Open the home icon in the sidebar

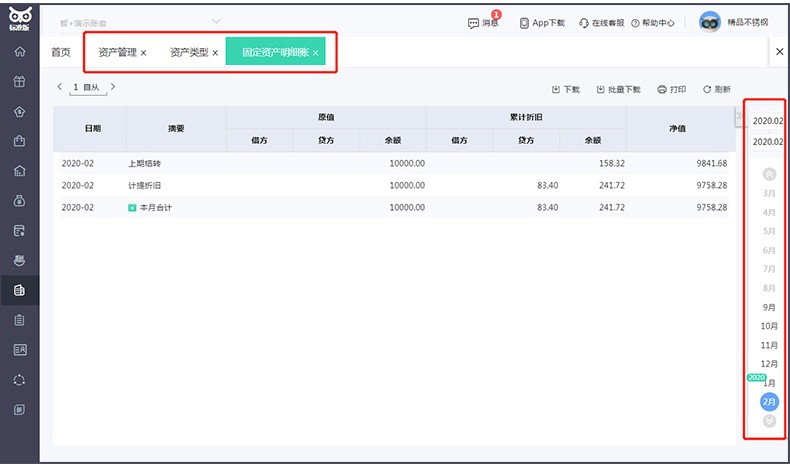click(x=20, y=51)
